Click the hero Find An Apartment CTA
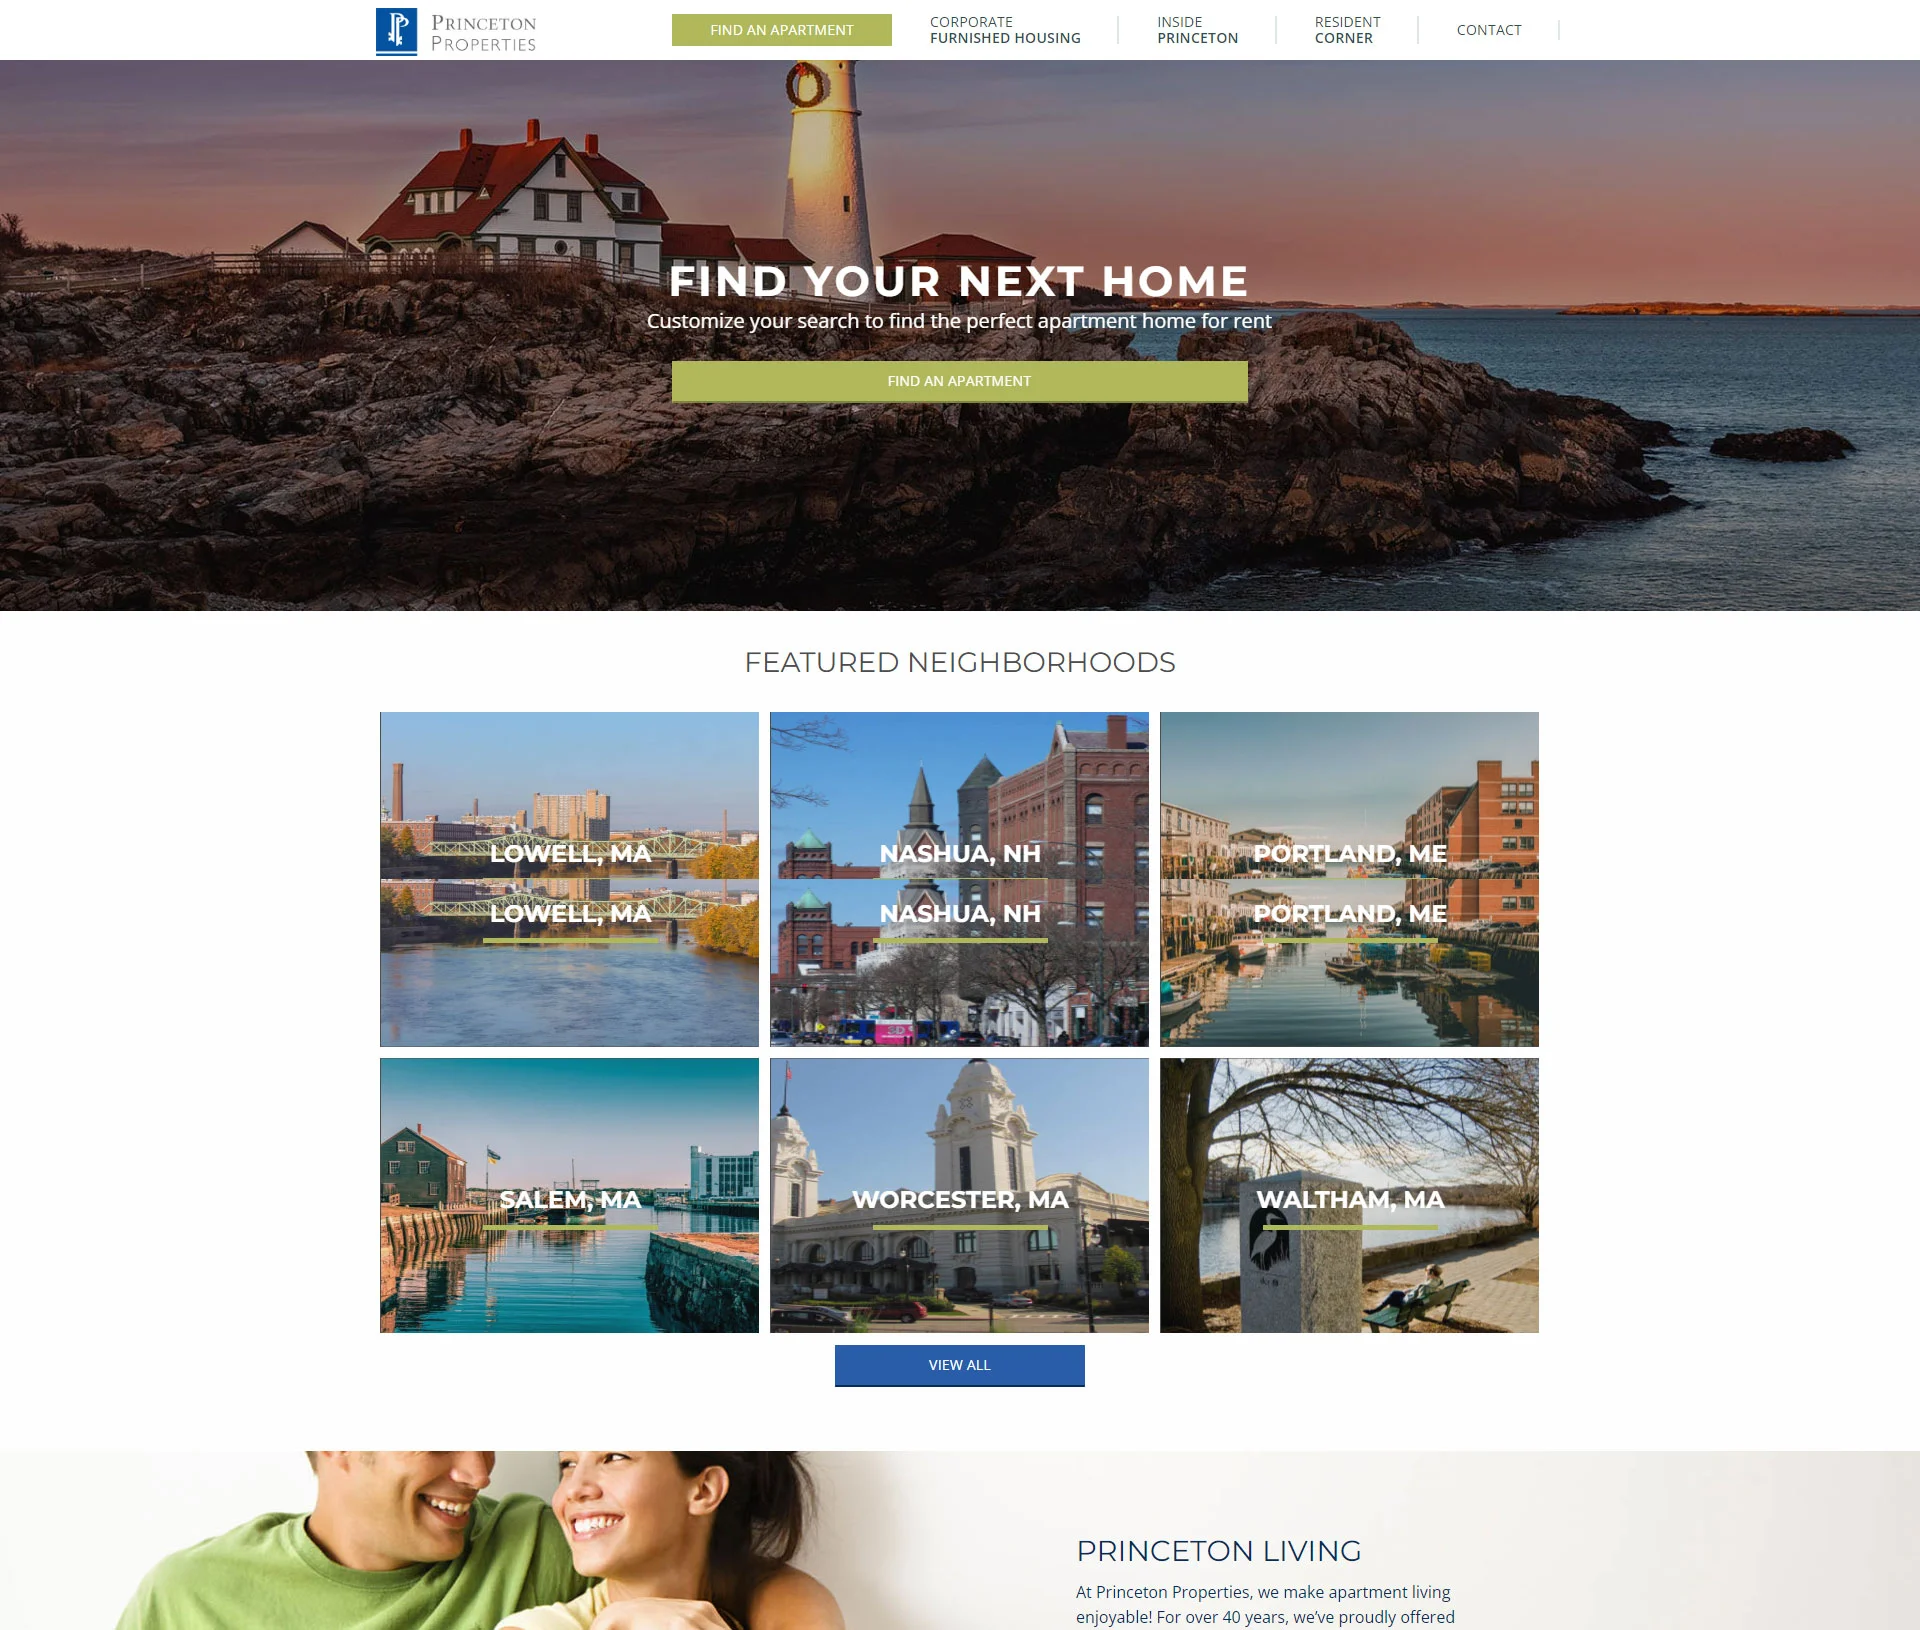Viewport: 1920px width, 1630px height. pyautogui.click(x=959, y=380)
